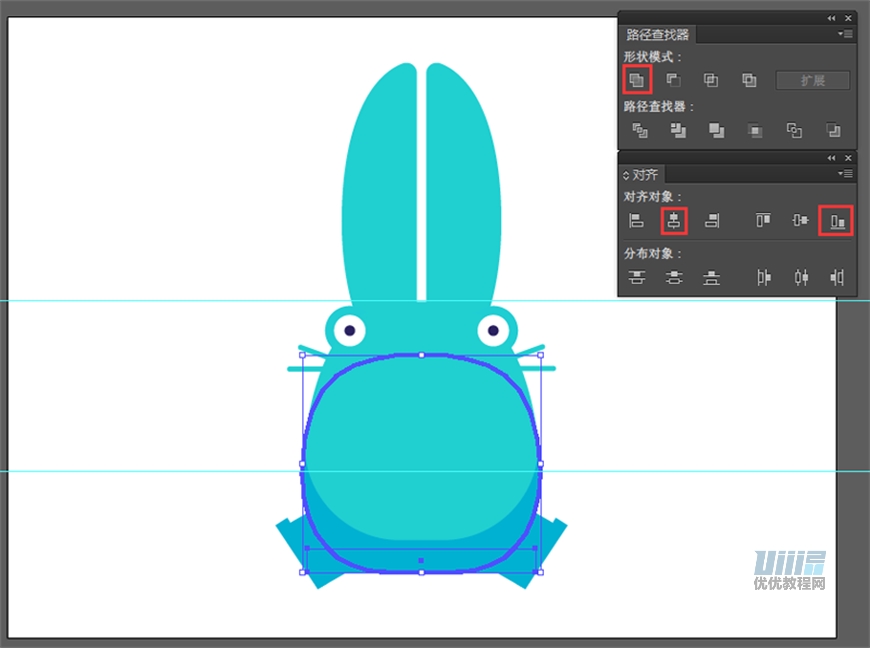Apply the Divide pathfinder icon
Viewport: 870px width, 648px height.
tap(640, 130)
